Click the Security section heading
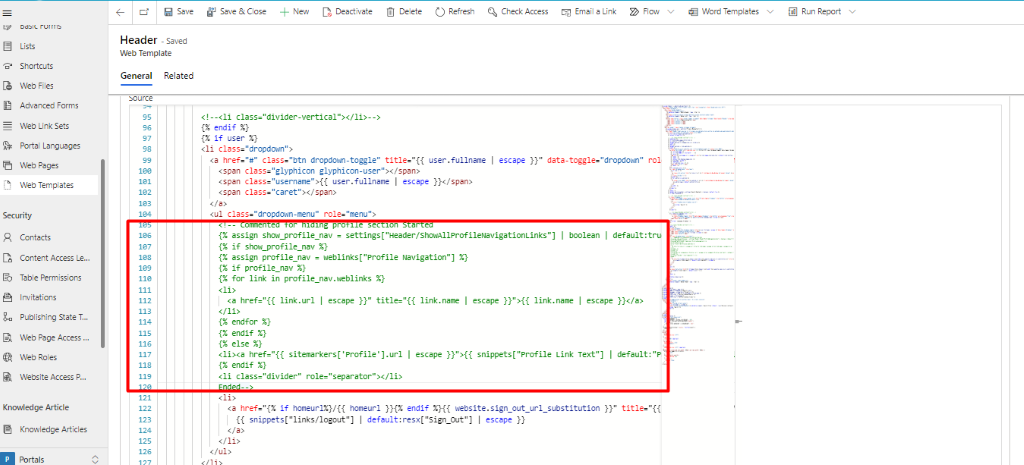1024x465 pixels. 17,216
